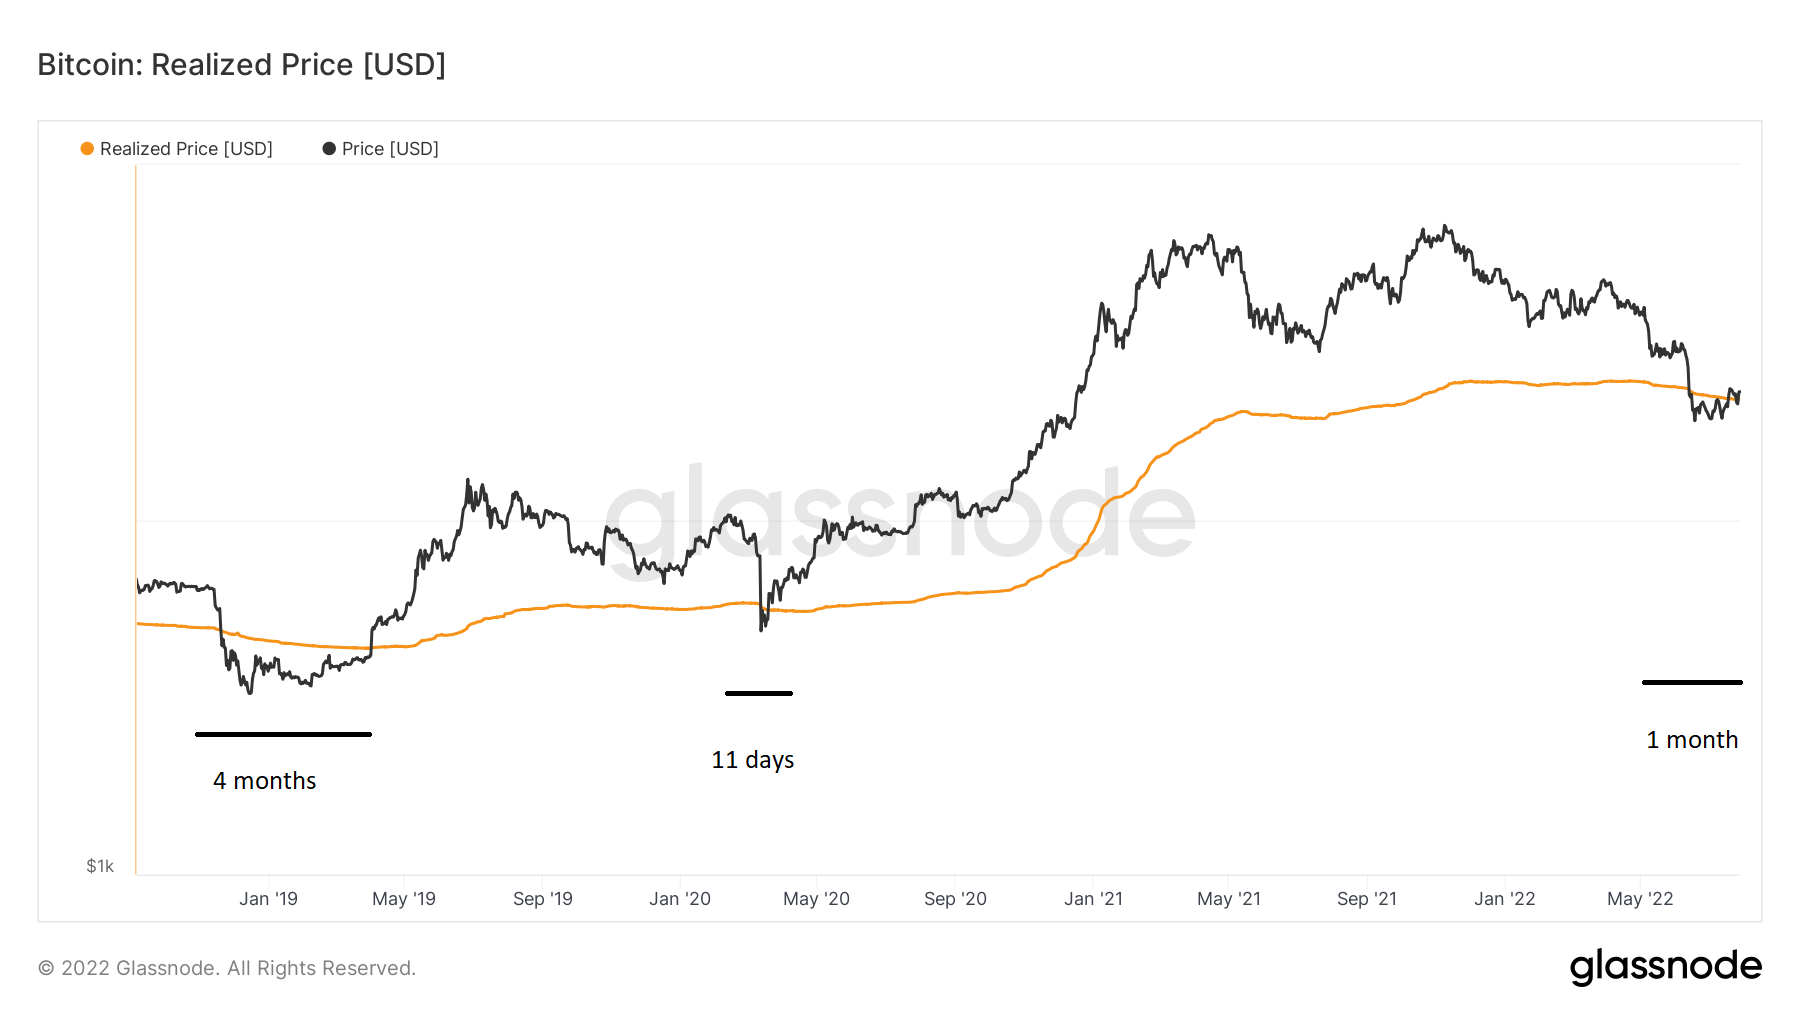Click the $1k y-axis label
This screenshot has width=1800, height=1013.
click(x=100, y=866)
